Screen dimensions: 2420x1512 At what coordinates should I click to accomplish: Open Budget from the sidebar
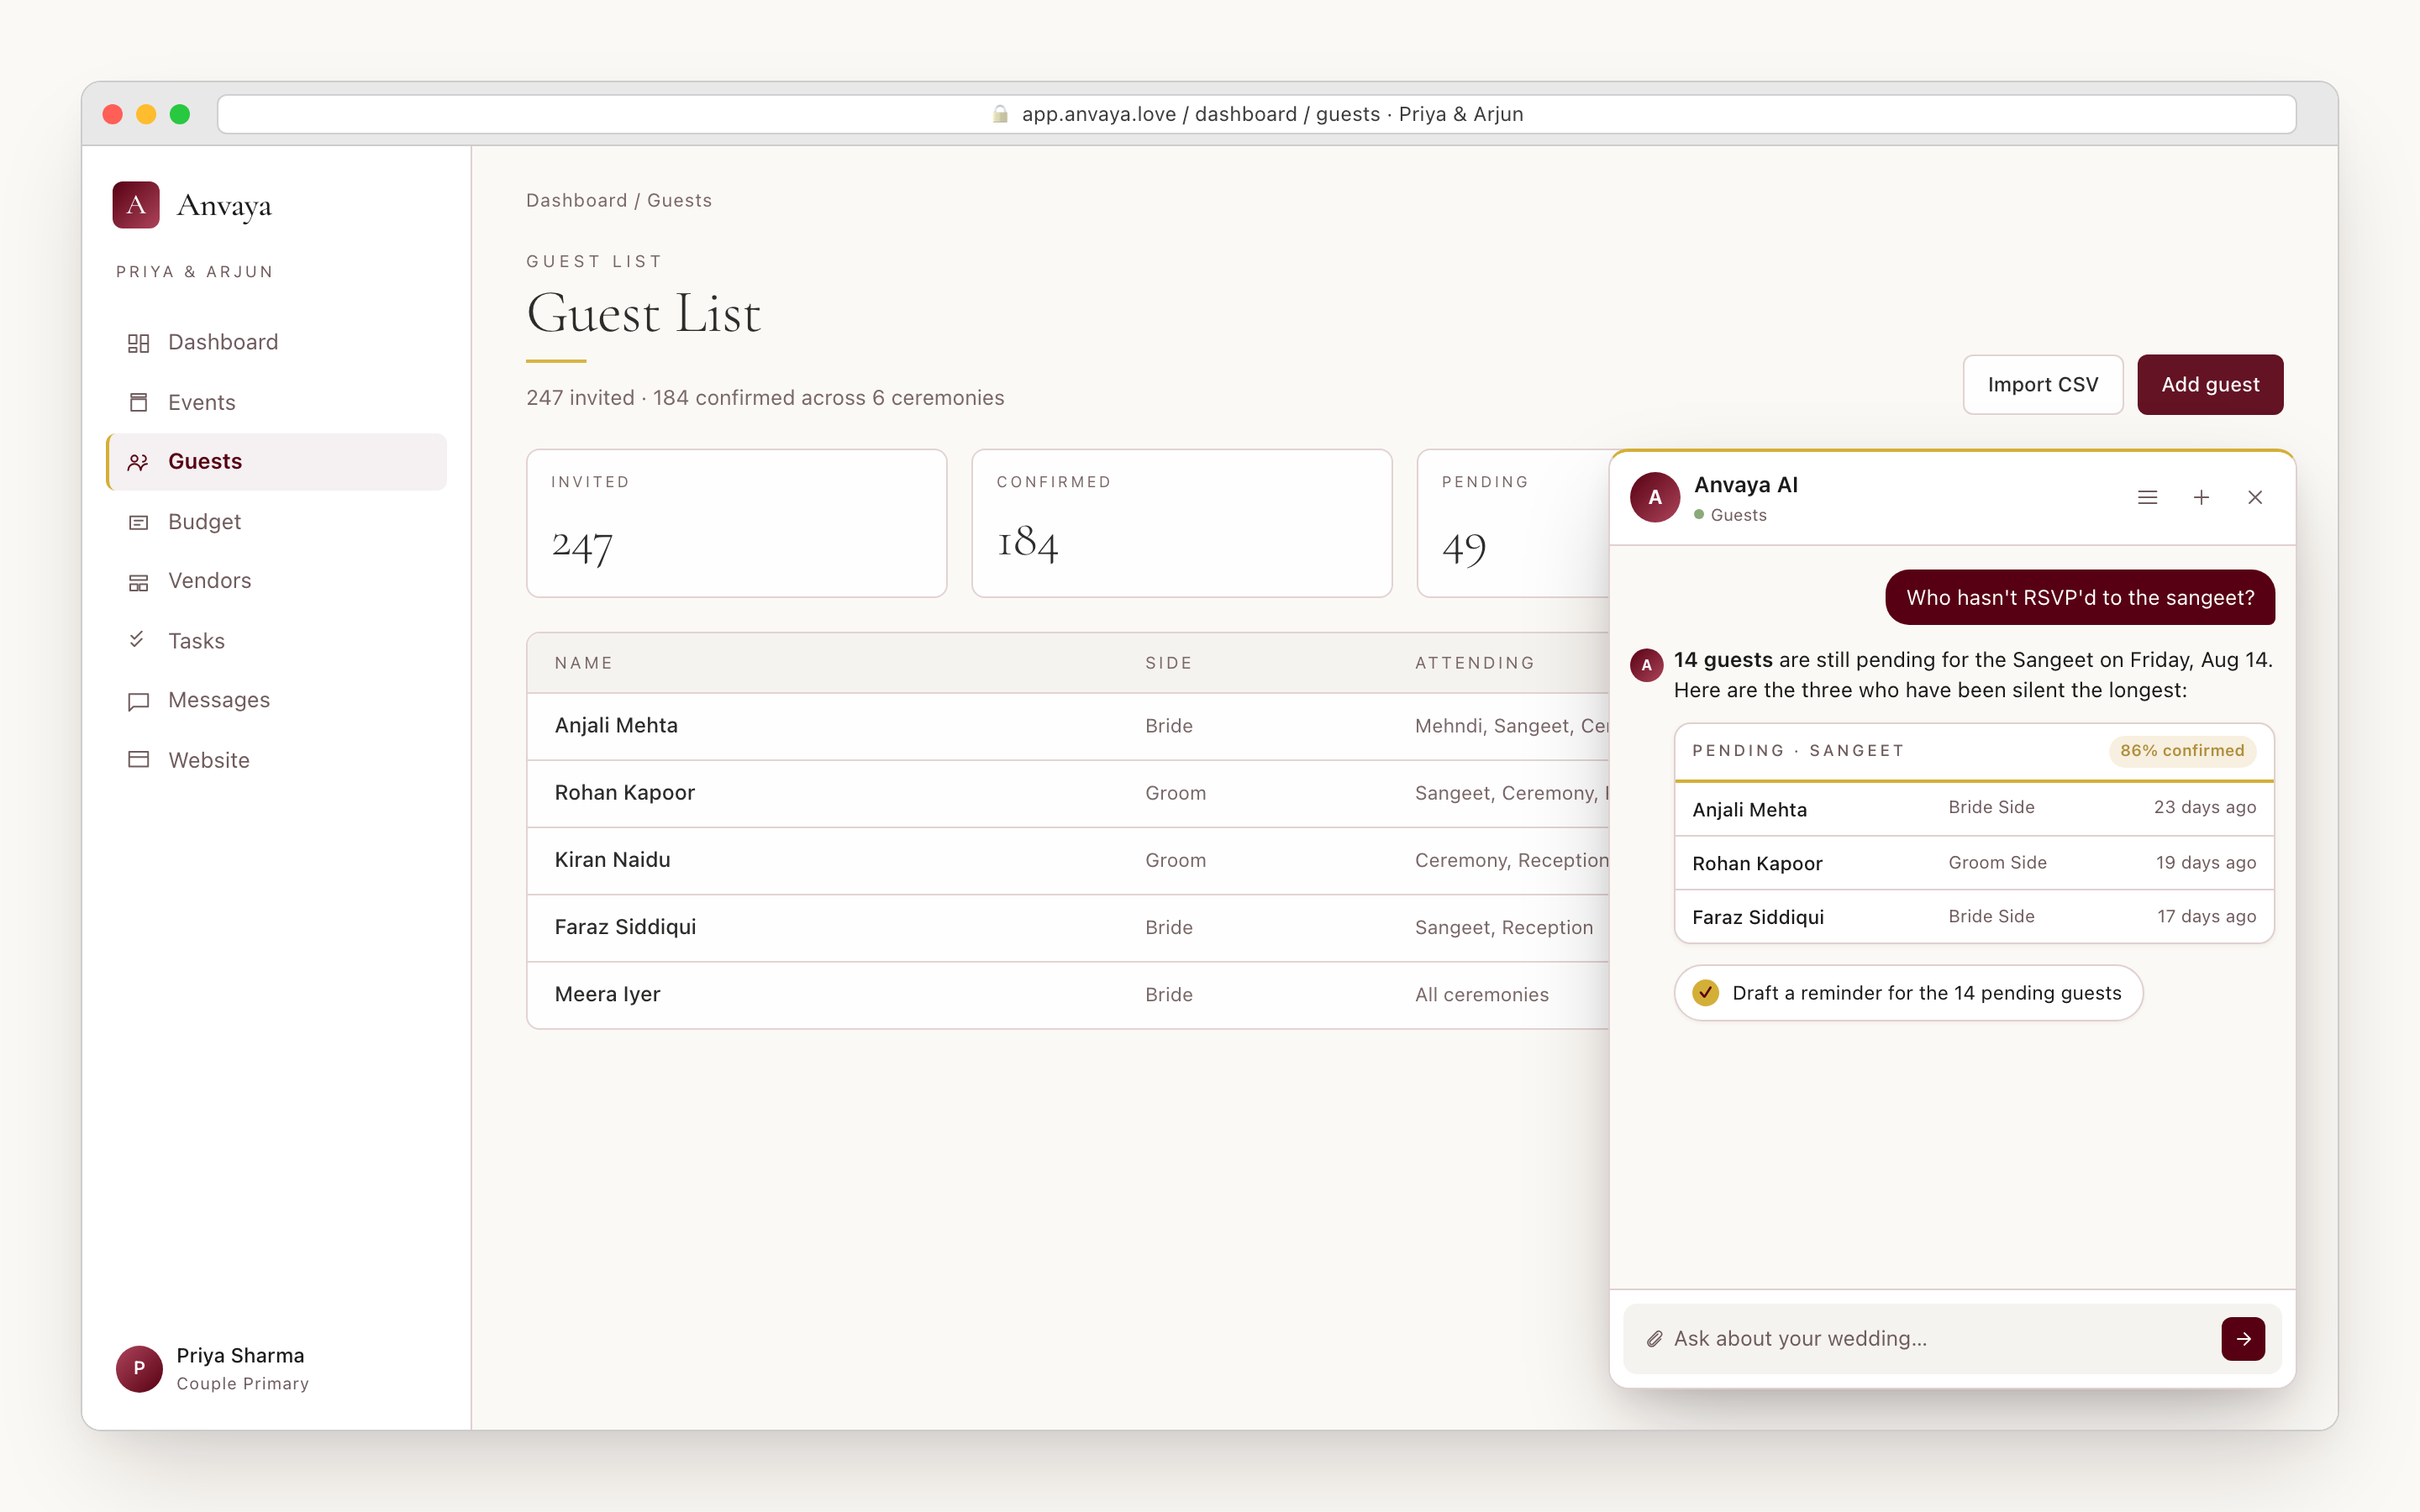pos(276,521)
